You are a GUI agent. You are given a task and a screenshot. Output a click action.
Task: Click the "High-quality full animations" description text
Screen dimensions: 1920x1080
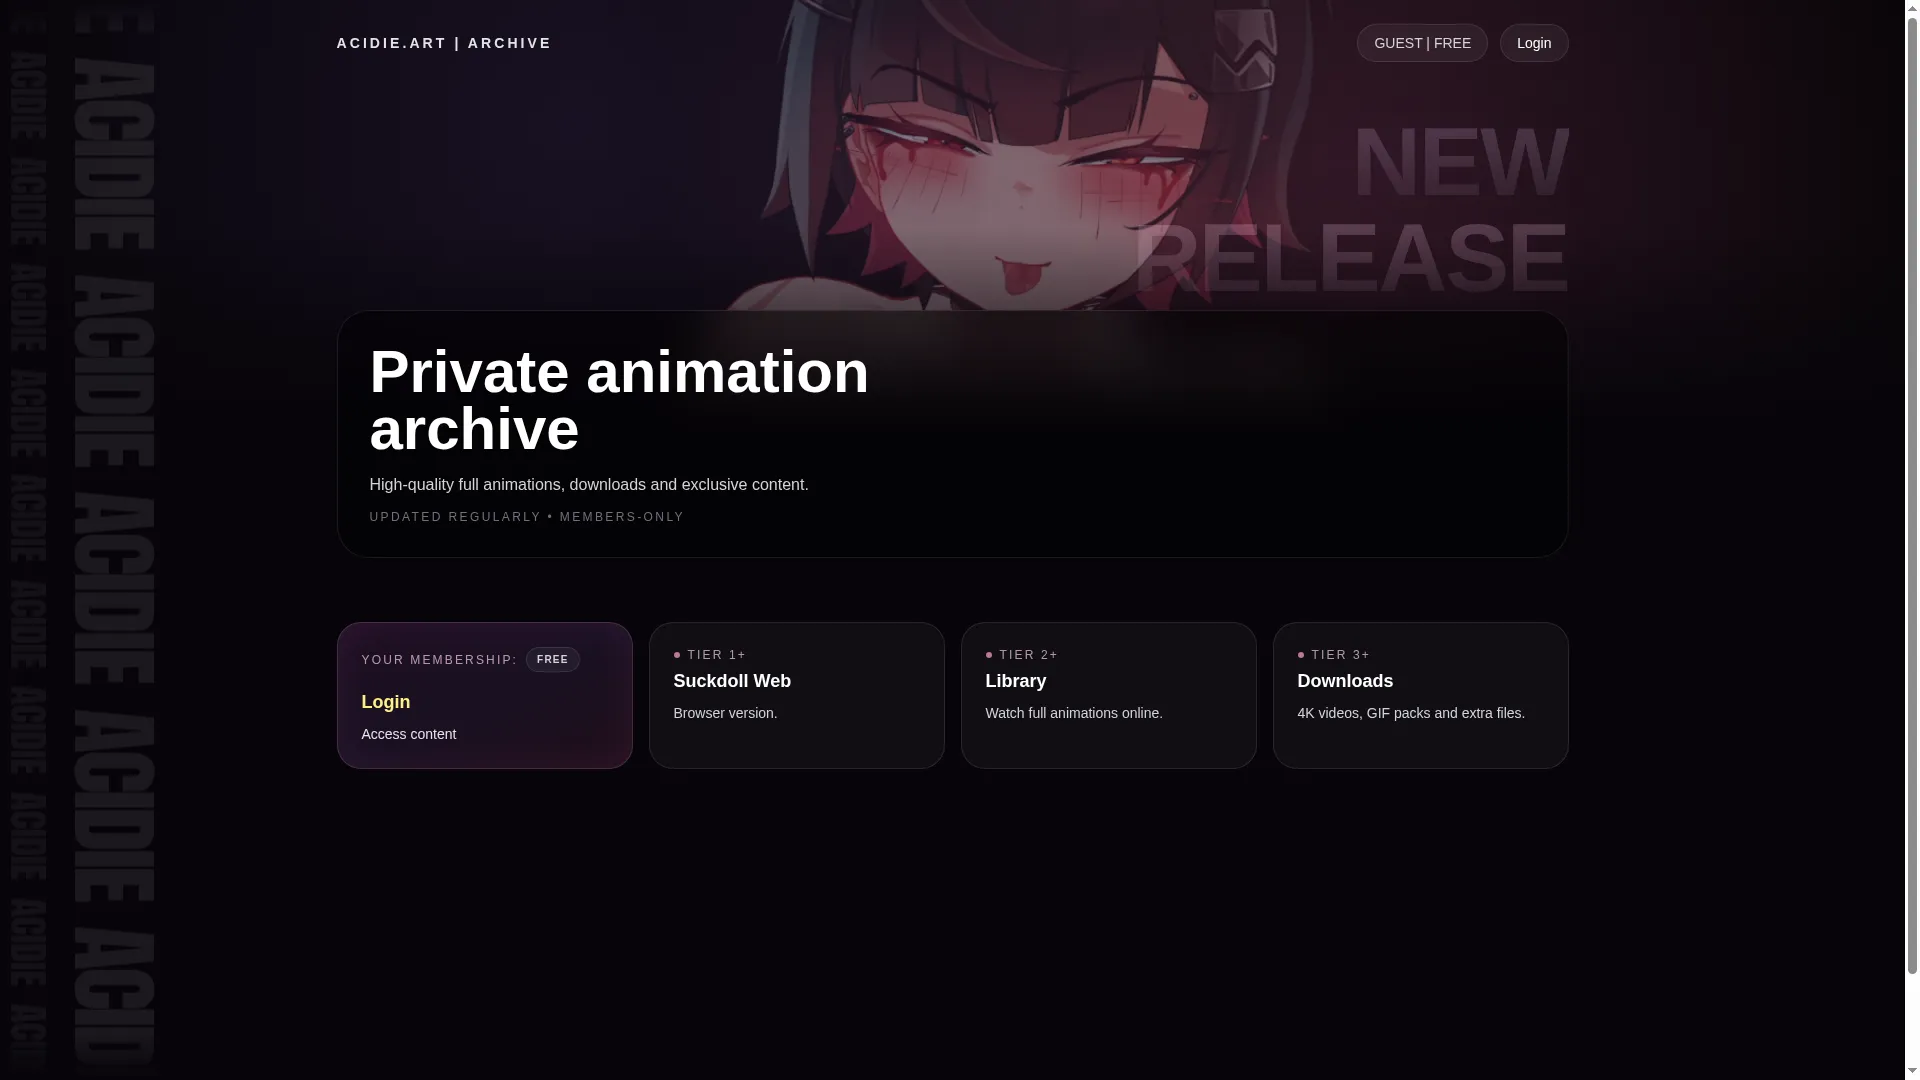click(589, 485)
